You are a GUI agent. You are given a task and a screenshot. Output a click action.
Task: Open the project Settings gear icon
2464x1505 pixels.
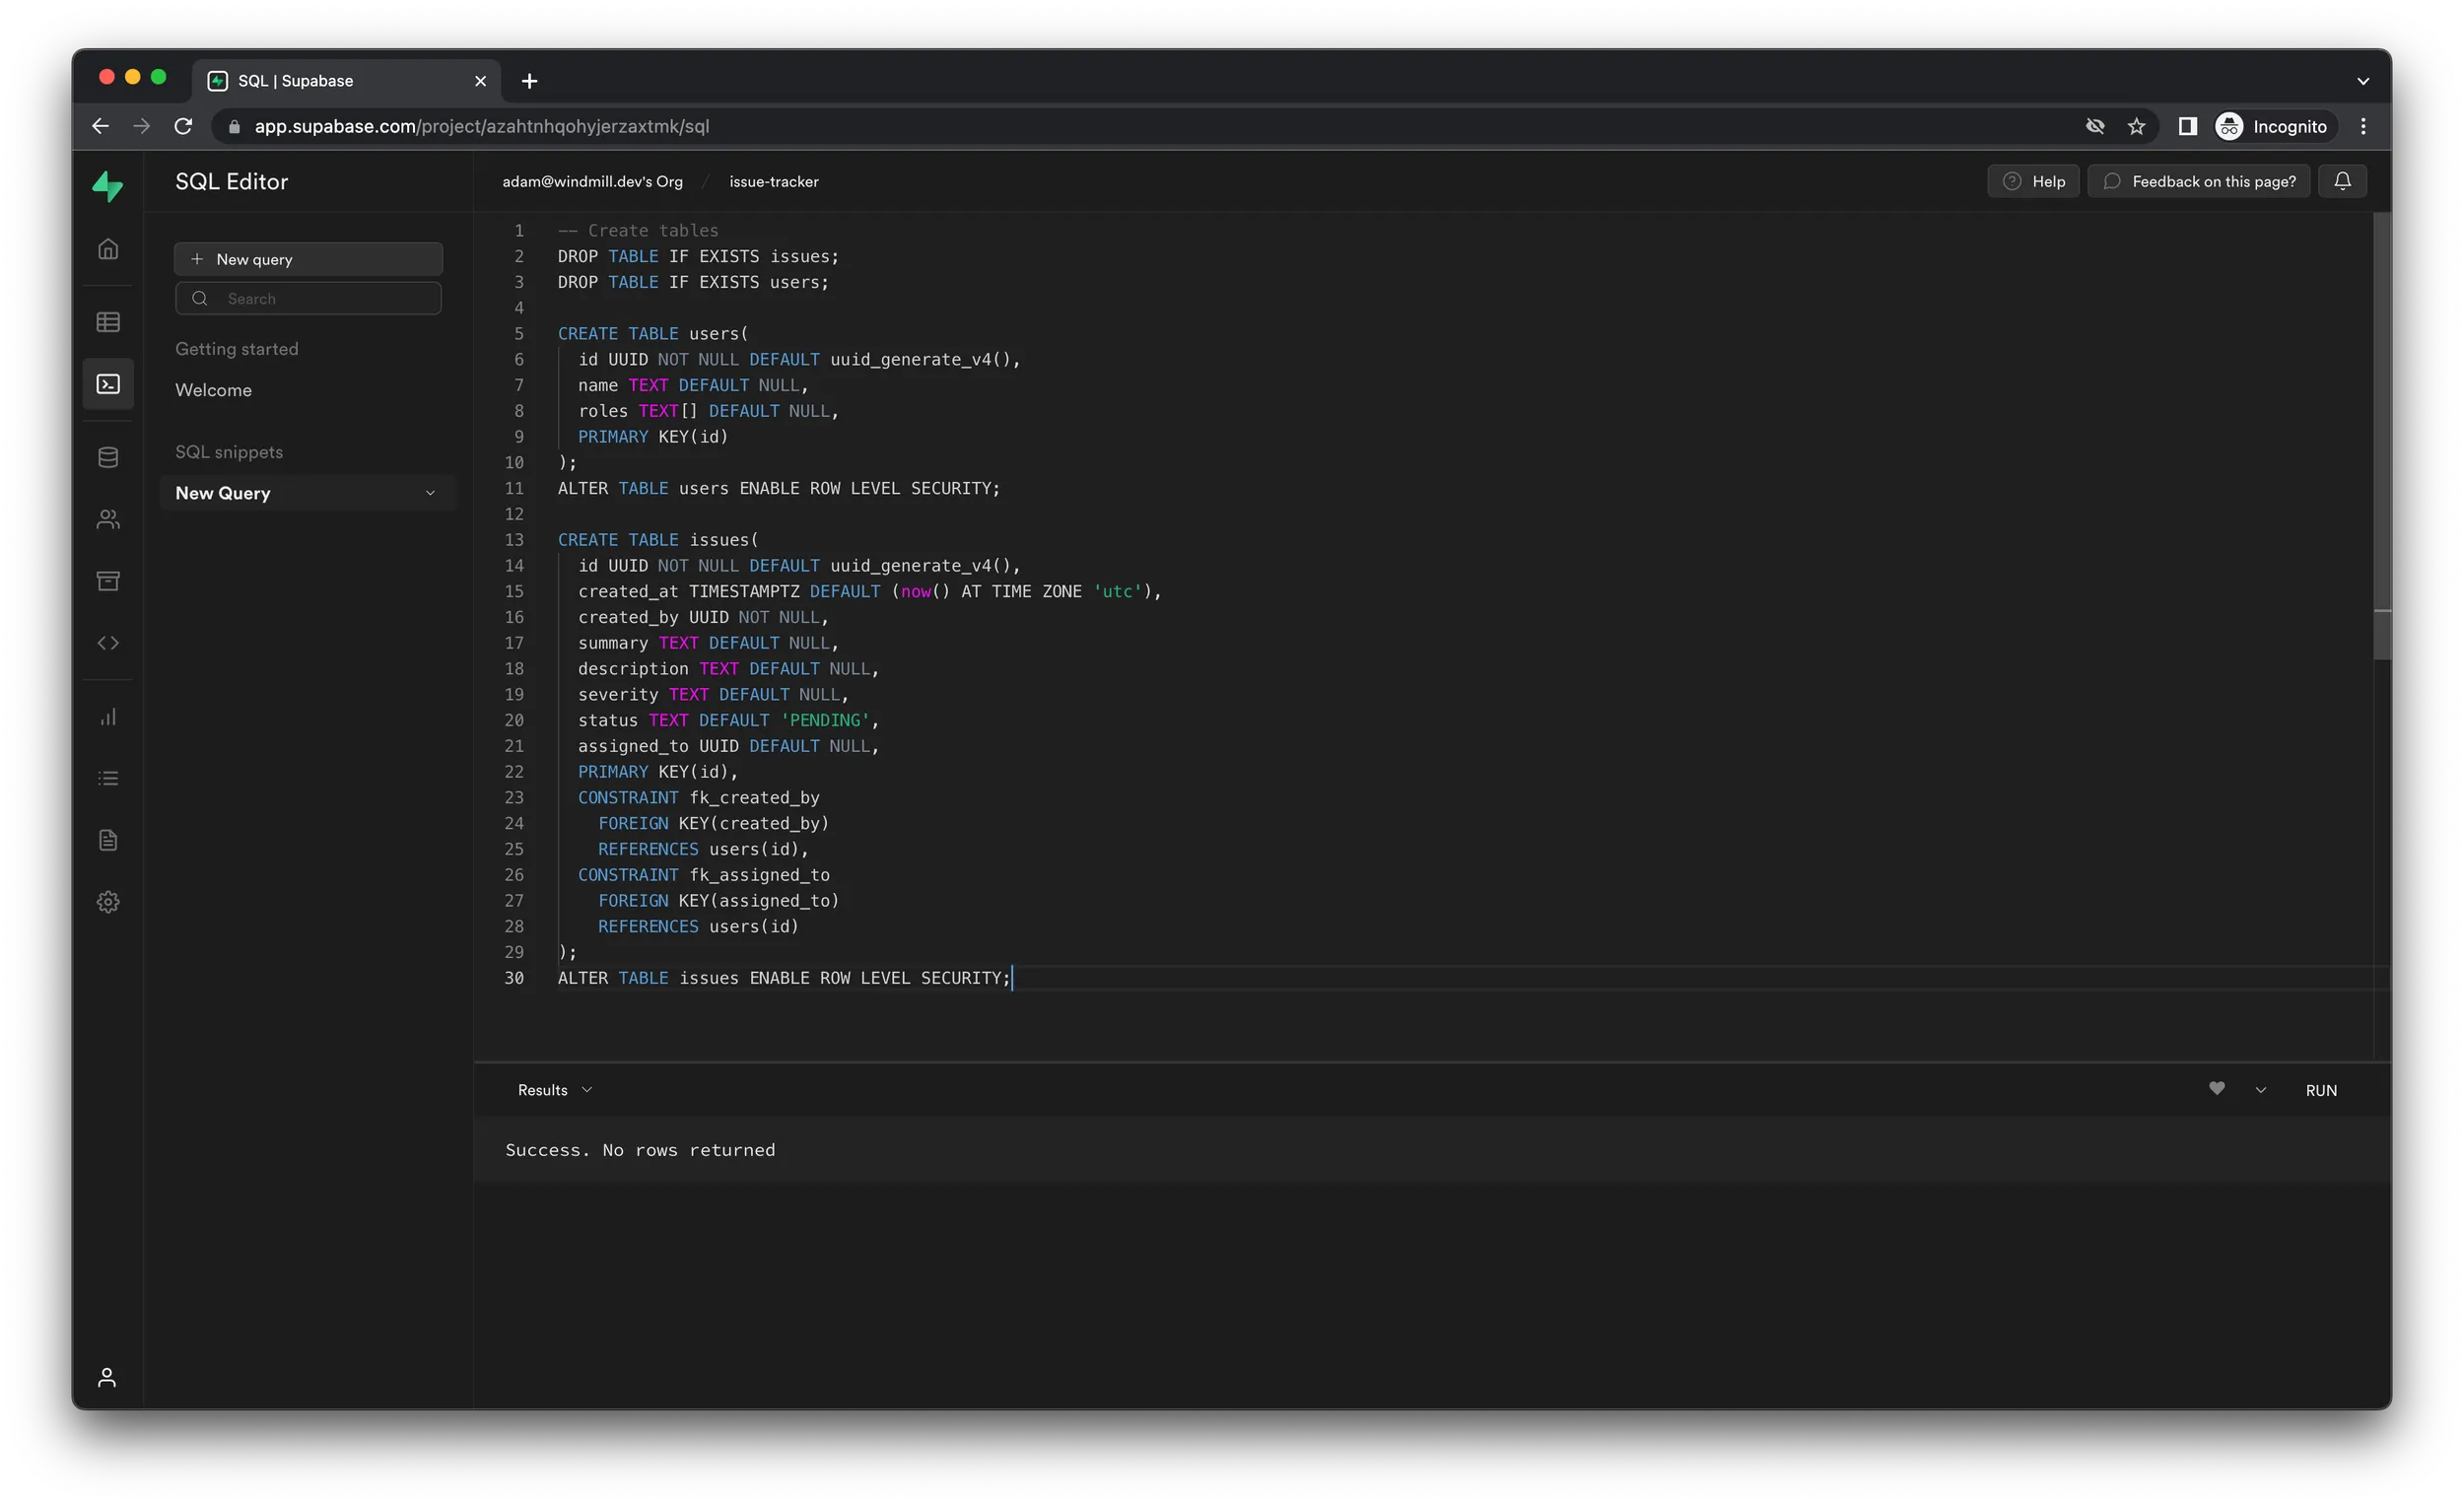[x=108, y=902]
